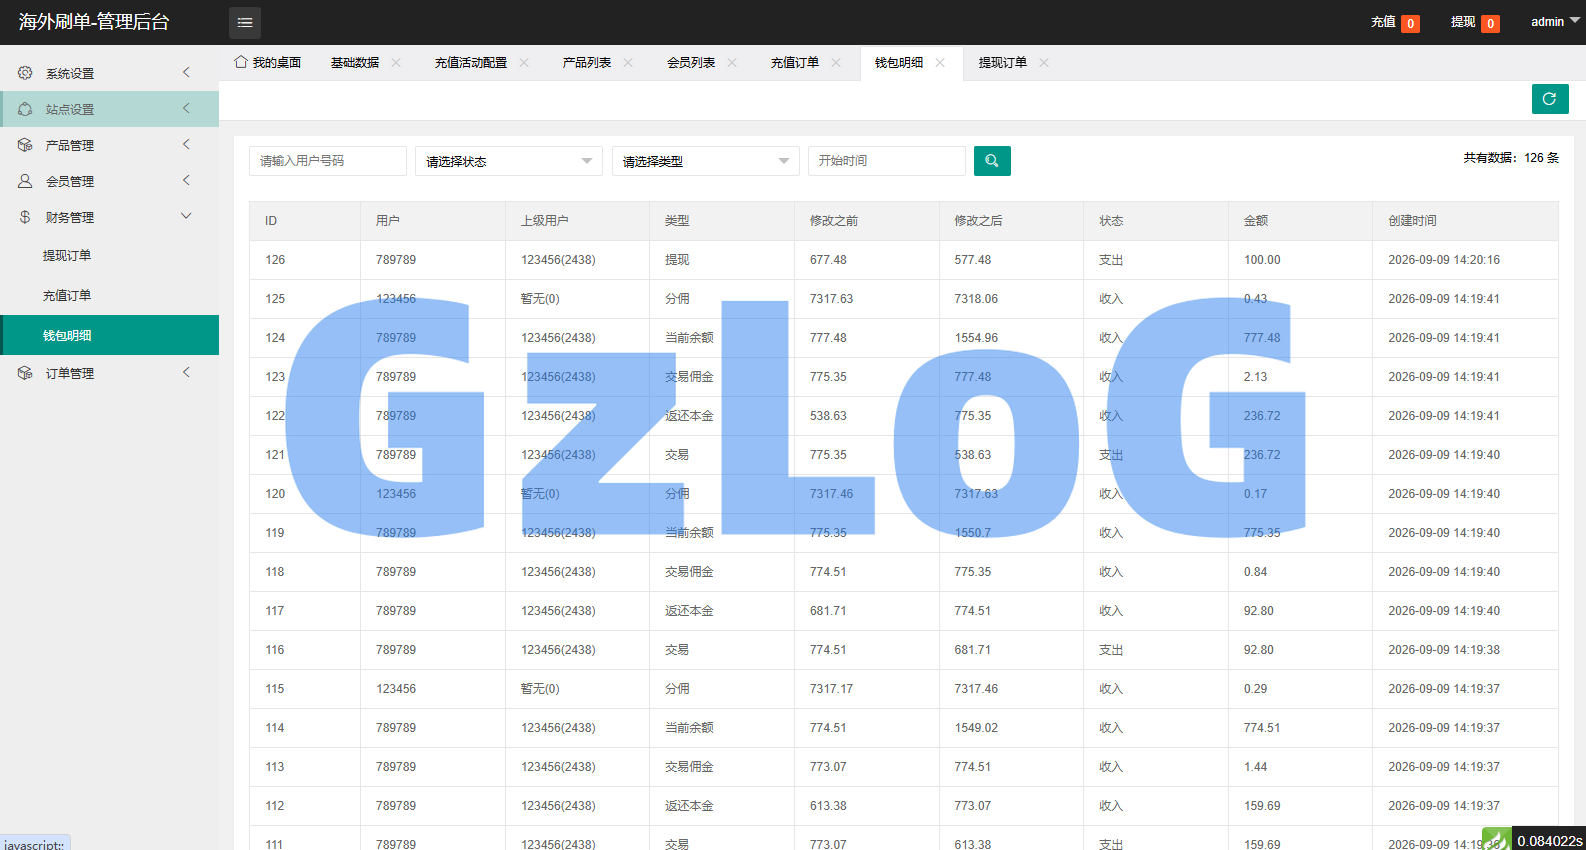Click the 开始时间 date field
This screenshot has height=850, width=1586.
(x=887, y=161)
